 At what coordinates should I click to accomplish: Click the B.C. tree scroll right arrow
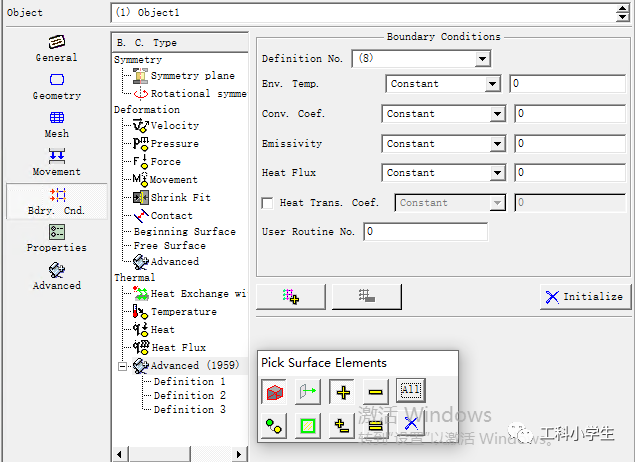pyautogui.click(x=239, y=454)
